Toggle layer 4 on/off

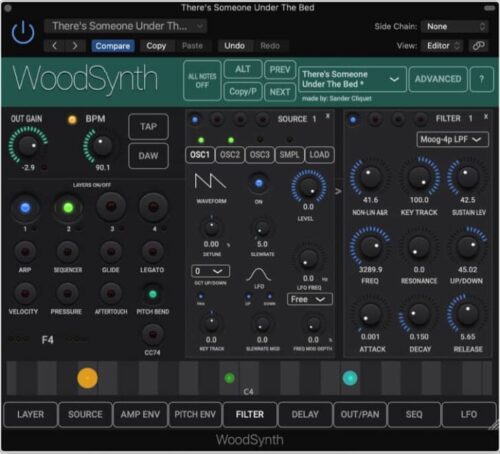click(x=153, y=207)
